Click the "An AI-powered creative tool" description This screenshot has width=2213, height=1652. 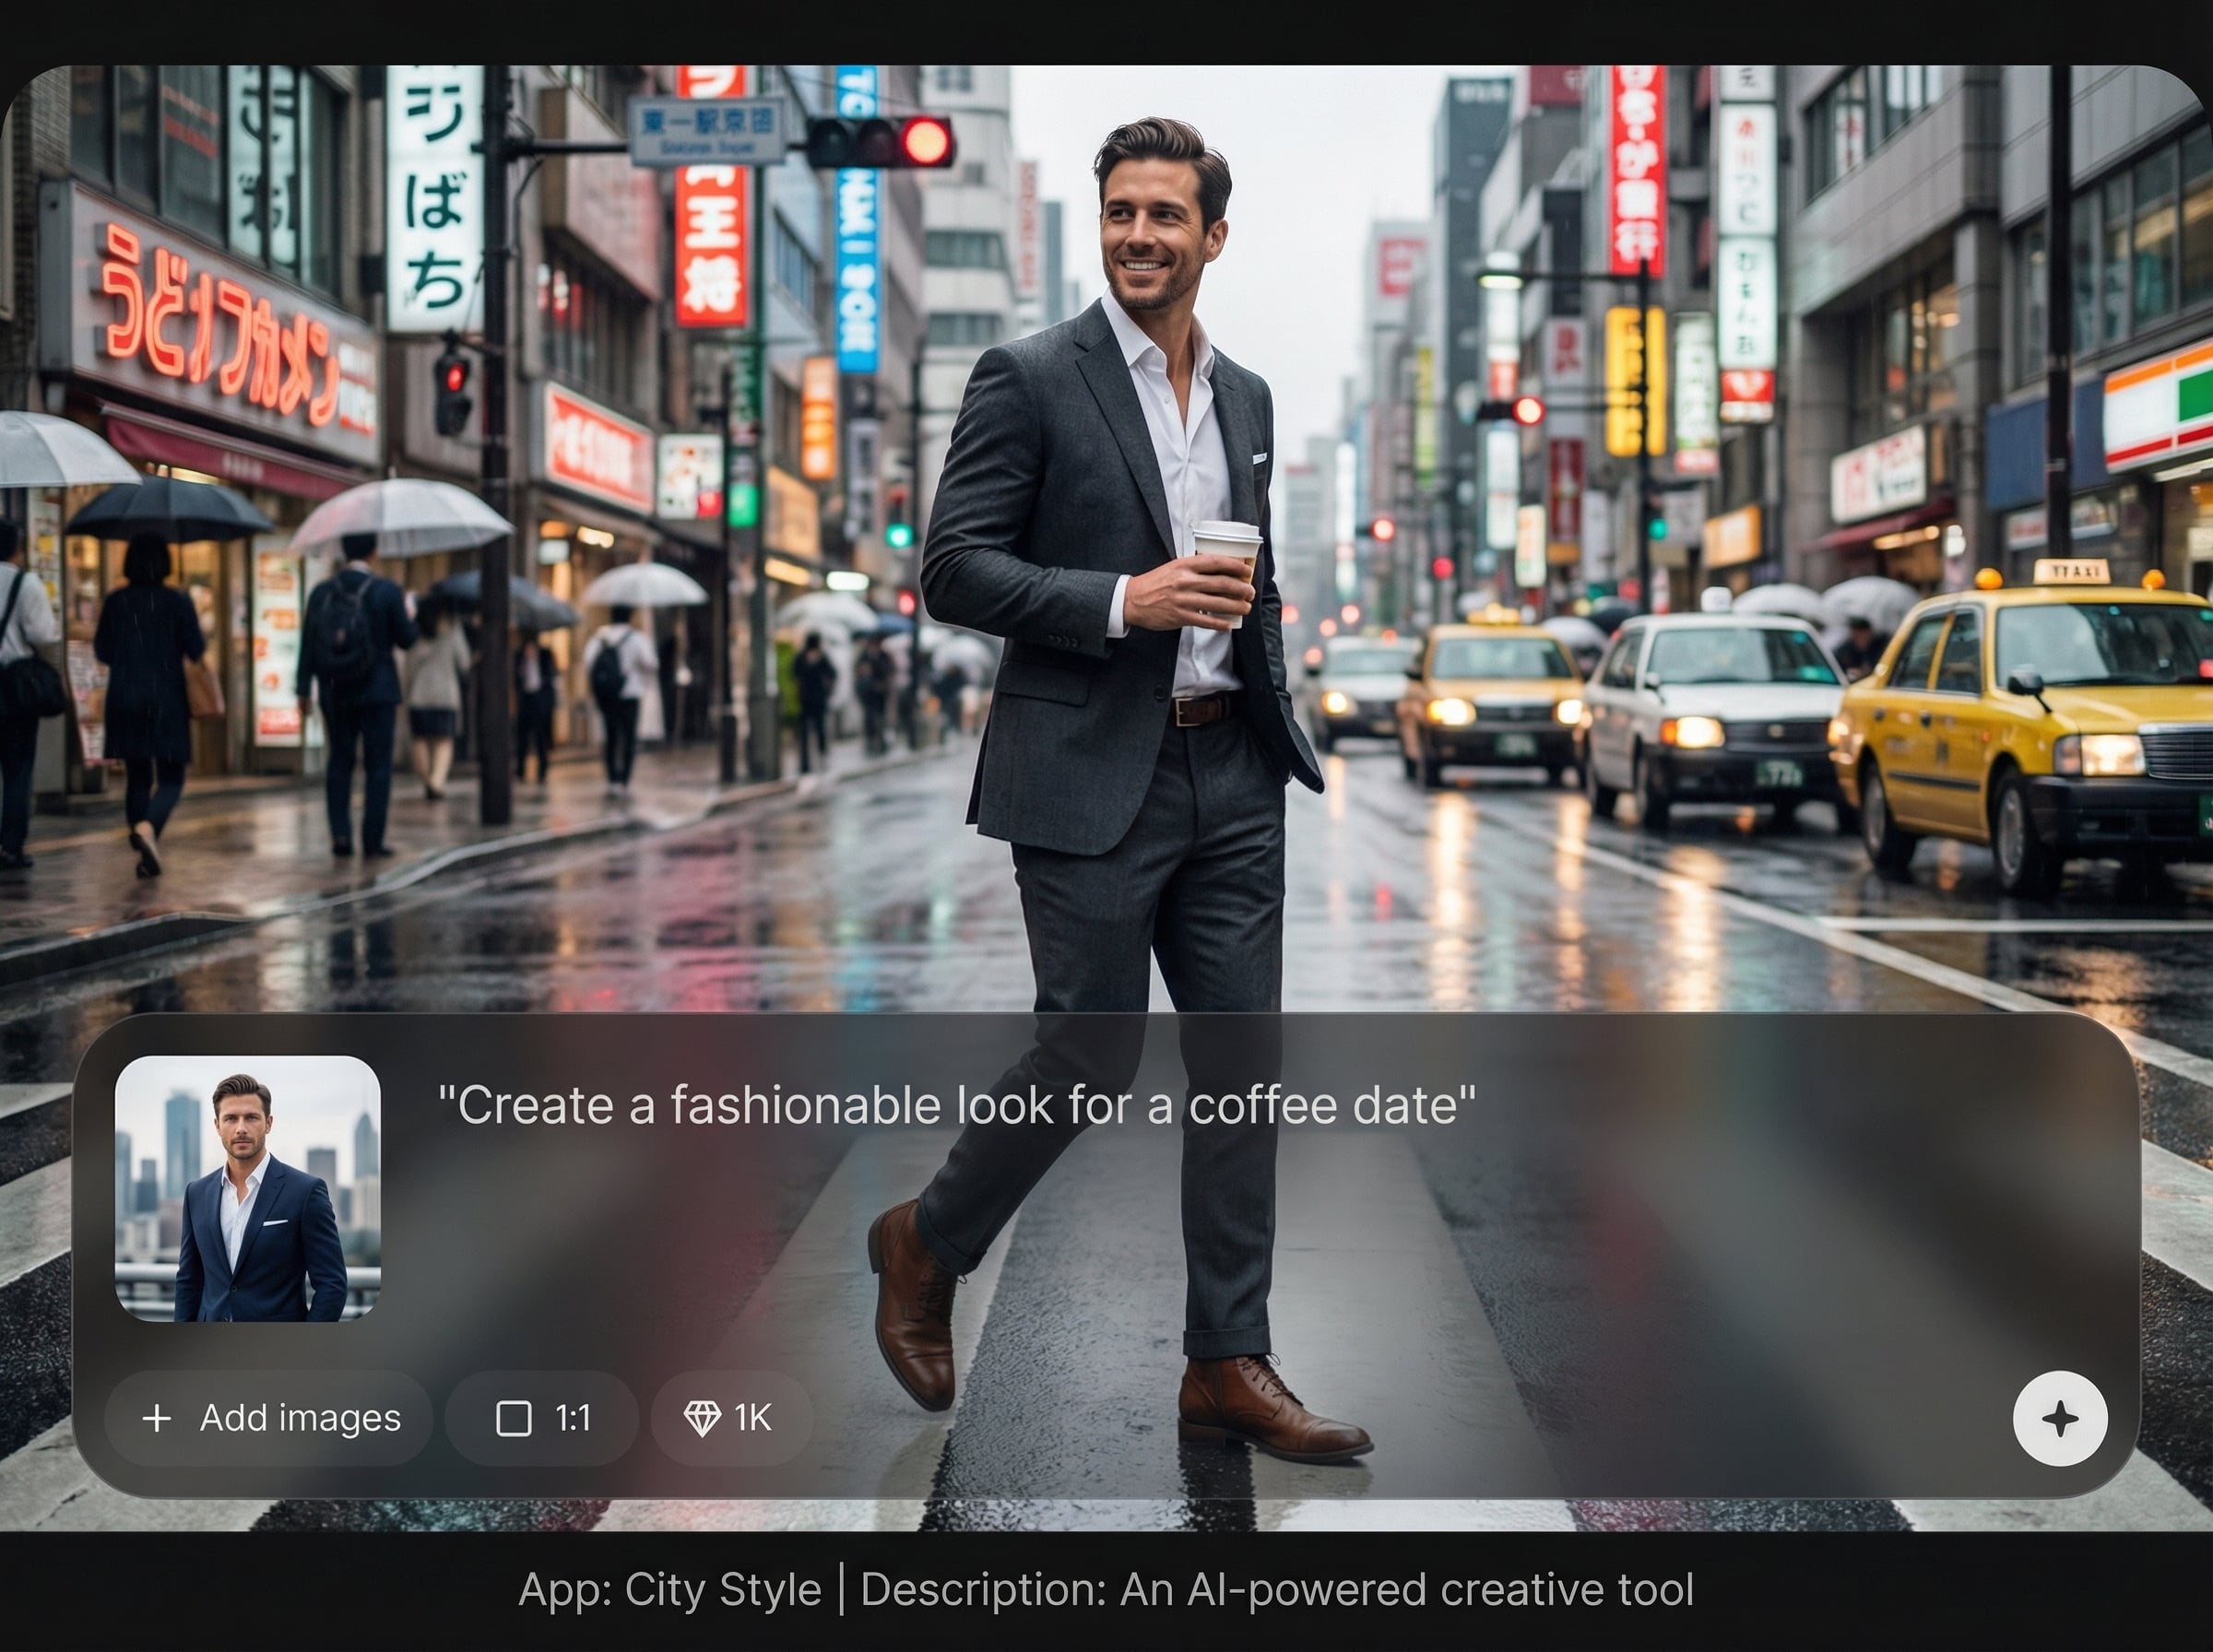click(x=1406, y=1589)
